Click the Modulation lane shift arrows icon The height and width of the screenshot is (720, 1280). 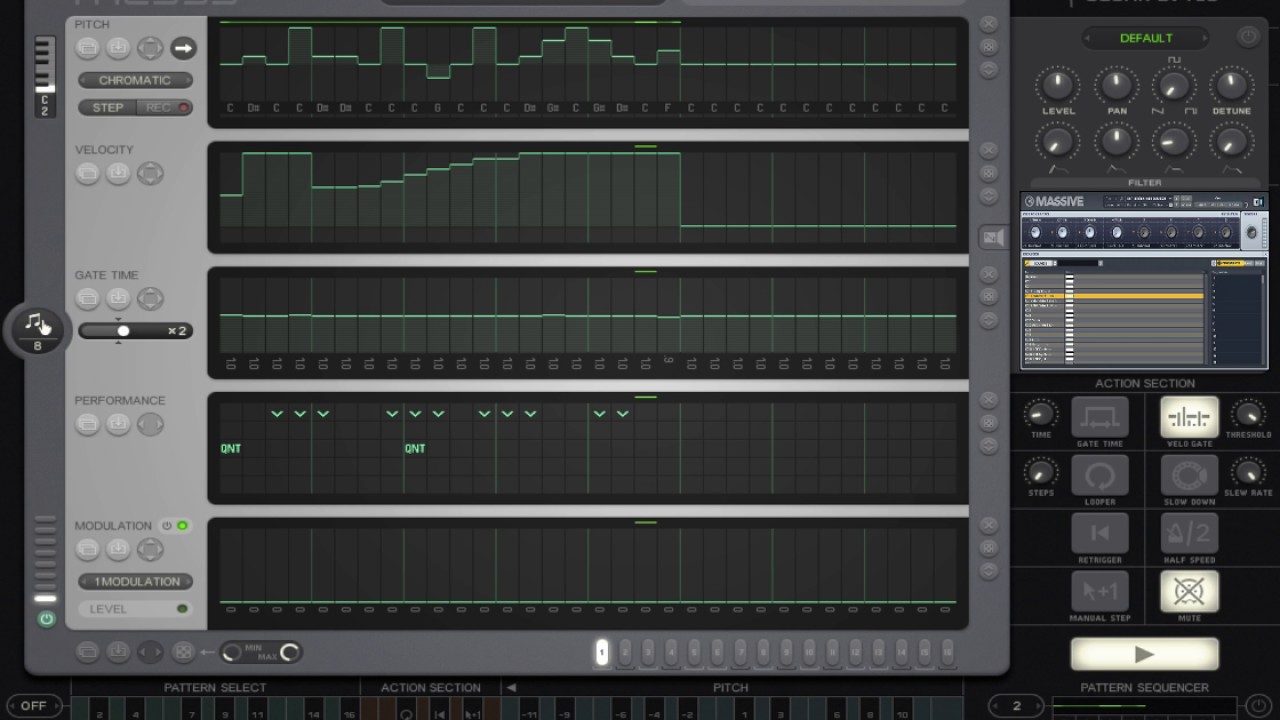coord(150,549)
